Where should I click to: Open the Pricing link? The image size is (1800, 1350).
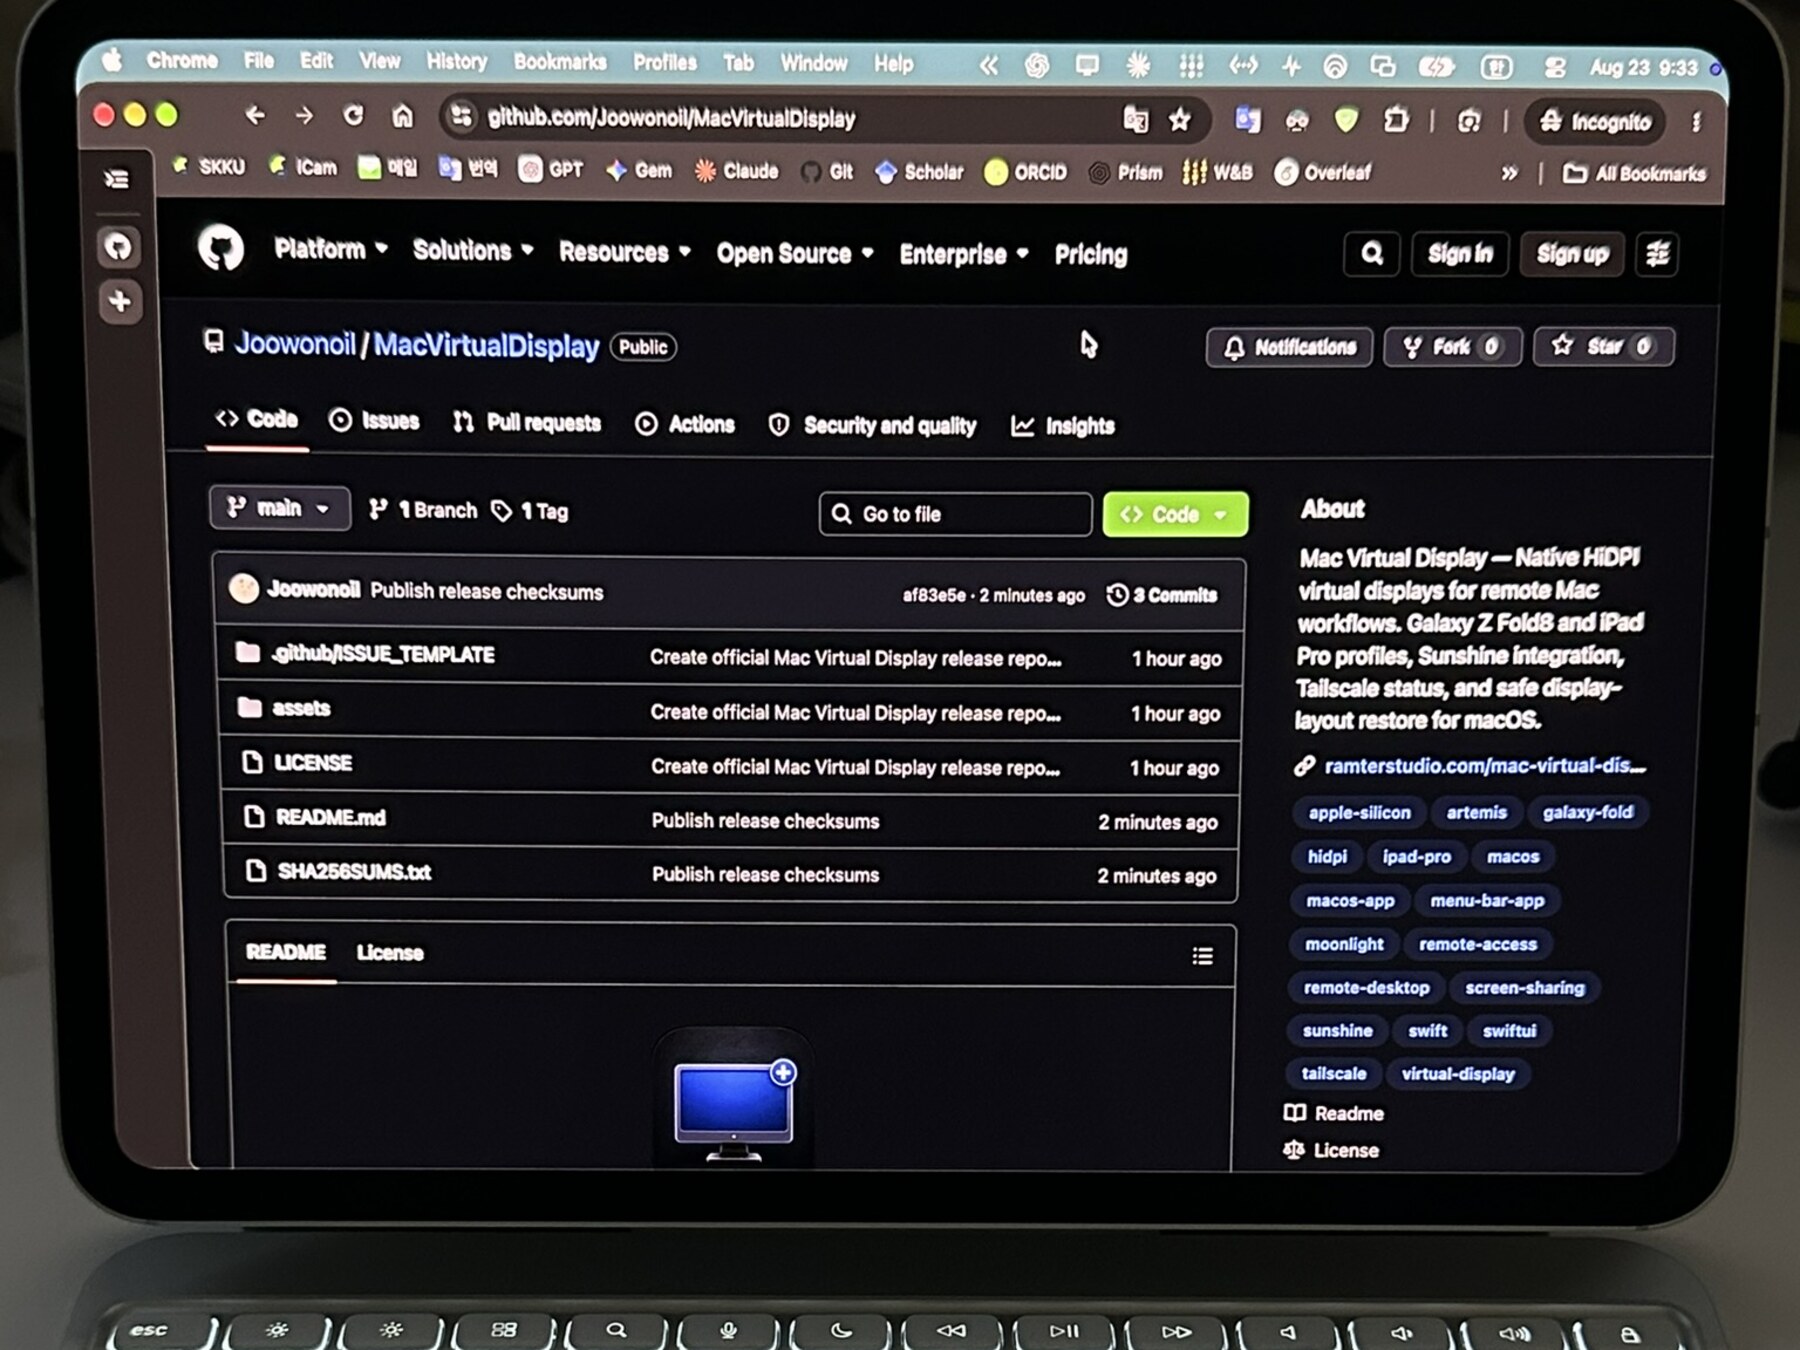click(x=1091, y=255)
